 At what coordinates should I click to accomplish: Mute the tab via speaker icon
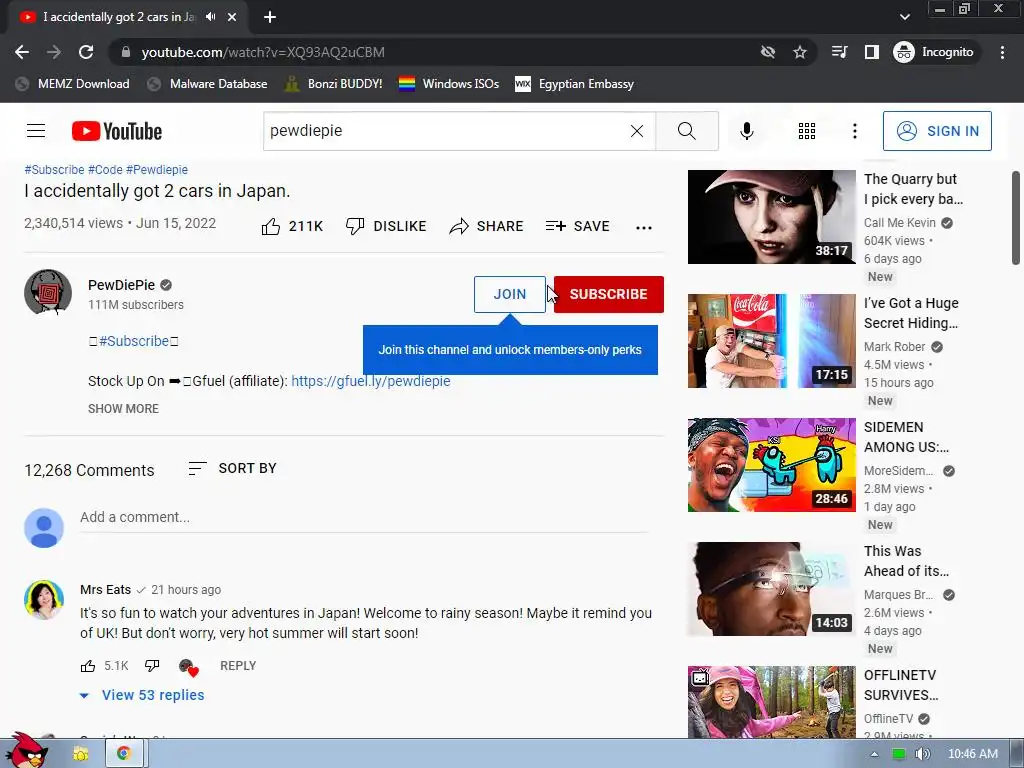[x=210, y=17]
